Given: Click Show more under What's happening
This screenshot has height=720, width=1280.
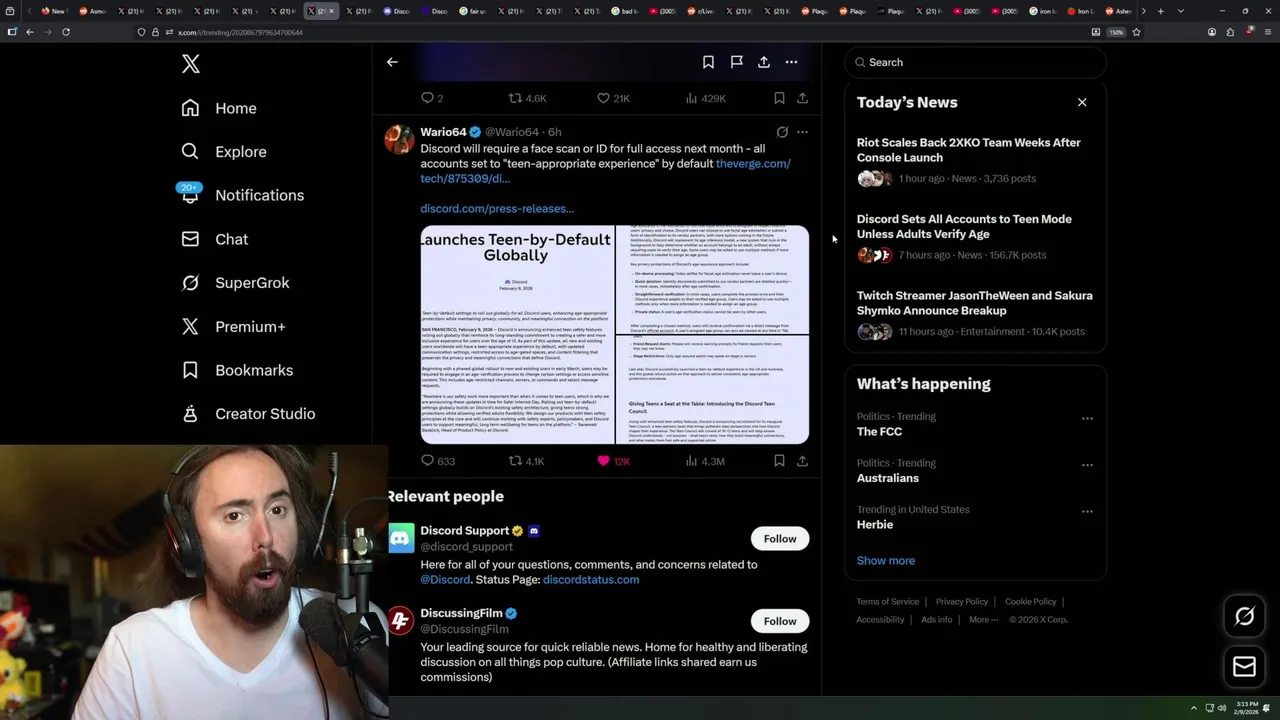Looking at the screenshot, I should 886,561.
